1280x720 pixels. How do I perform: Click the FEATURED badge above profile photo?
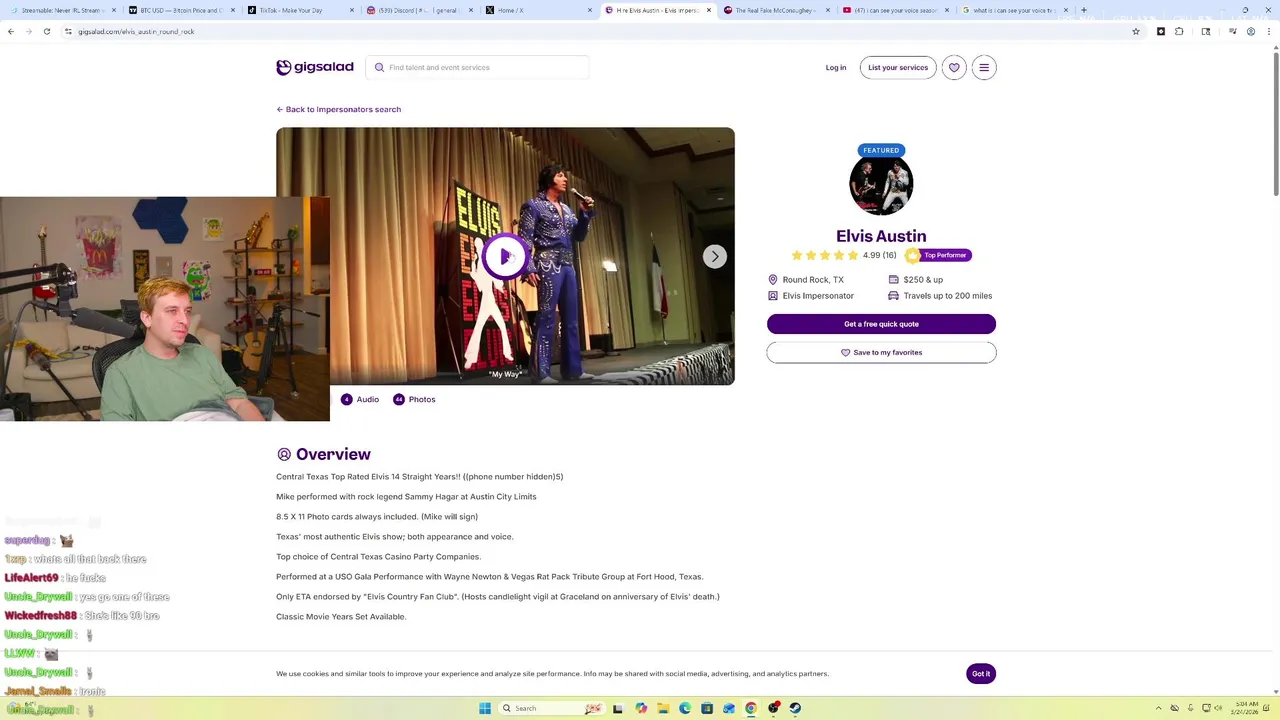(881, 150)
